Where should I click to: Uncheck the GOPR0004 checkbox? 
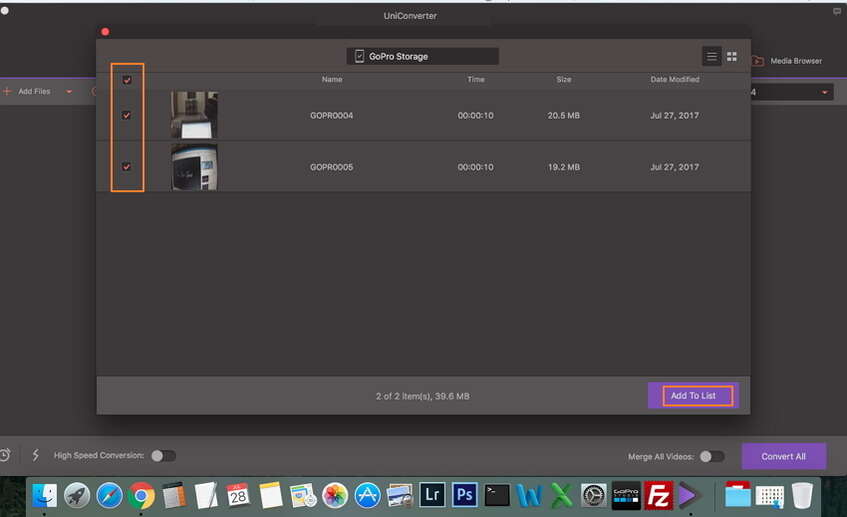126,115
